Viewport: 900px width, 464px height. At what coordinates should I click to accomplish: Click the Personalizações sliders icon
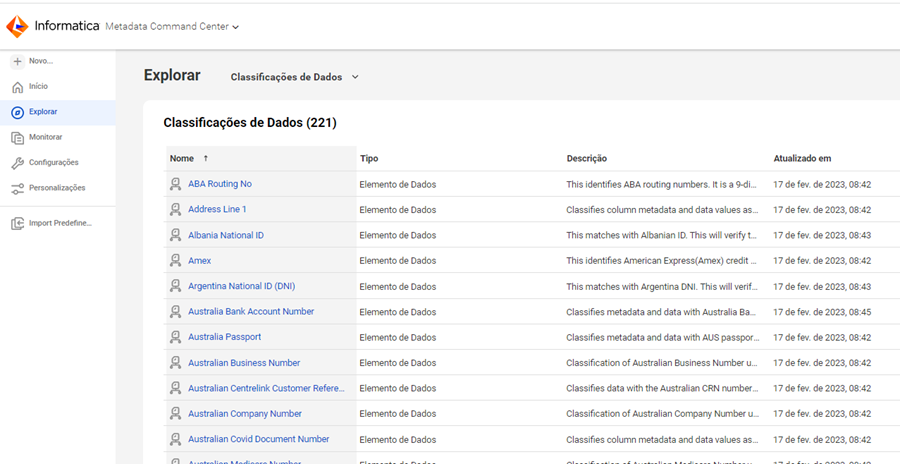[x=18, y=188]
